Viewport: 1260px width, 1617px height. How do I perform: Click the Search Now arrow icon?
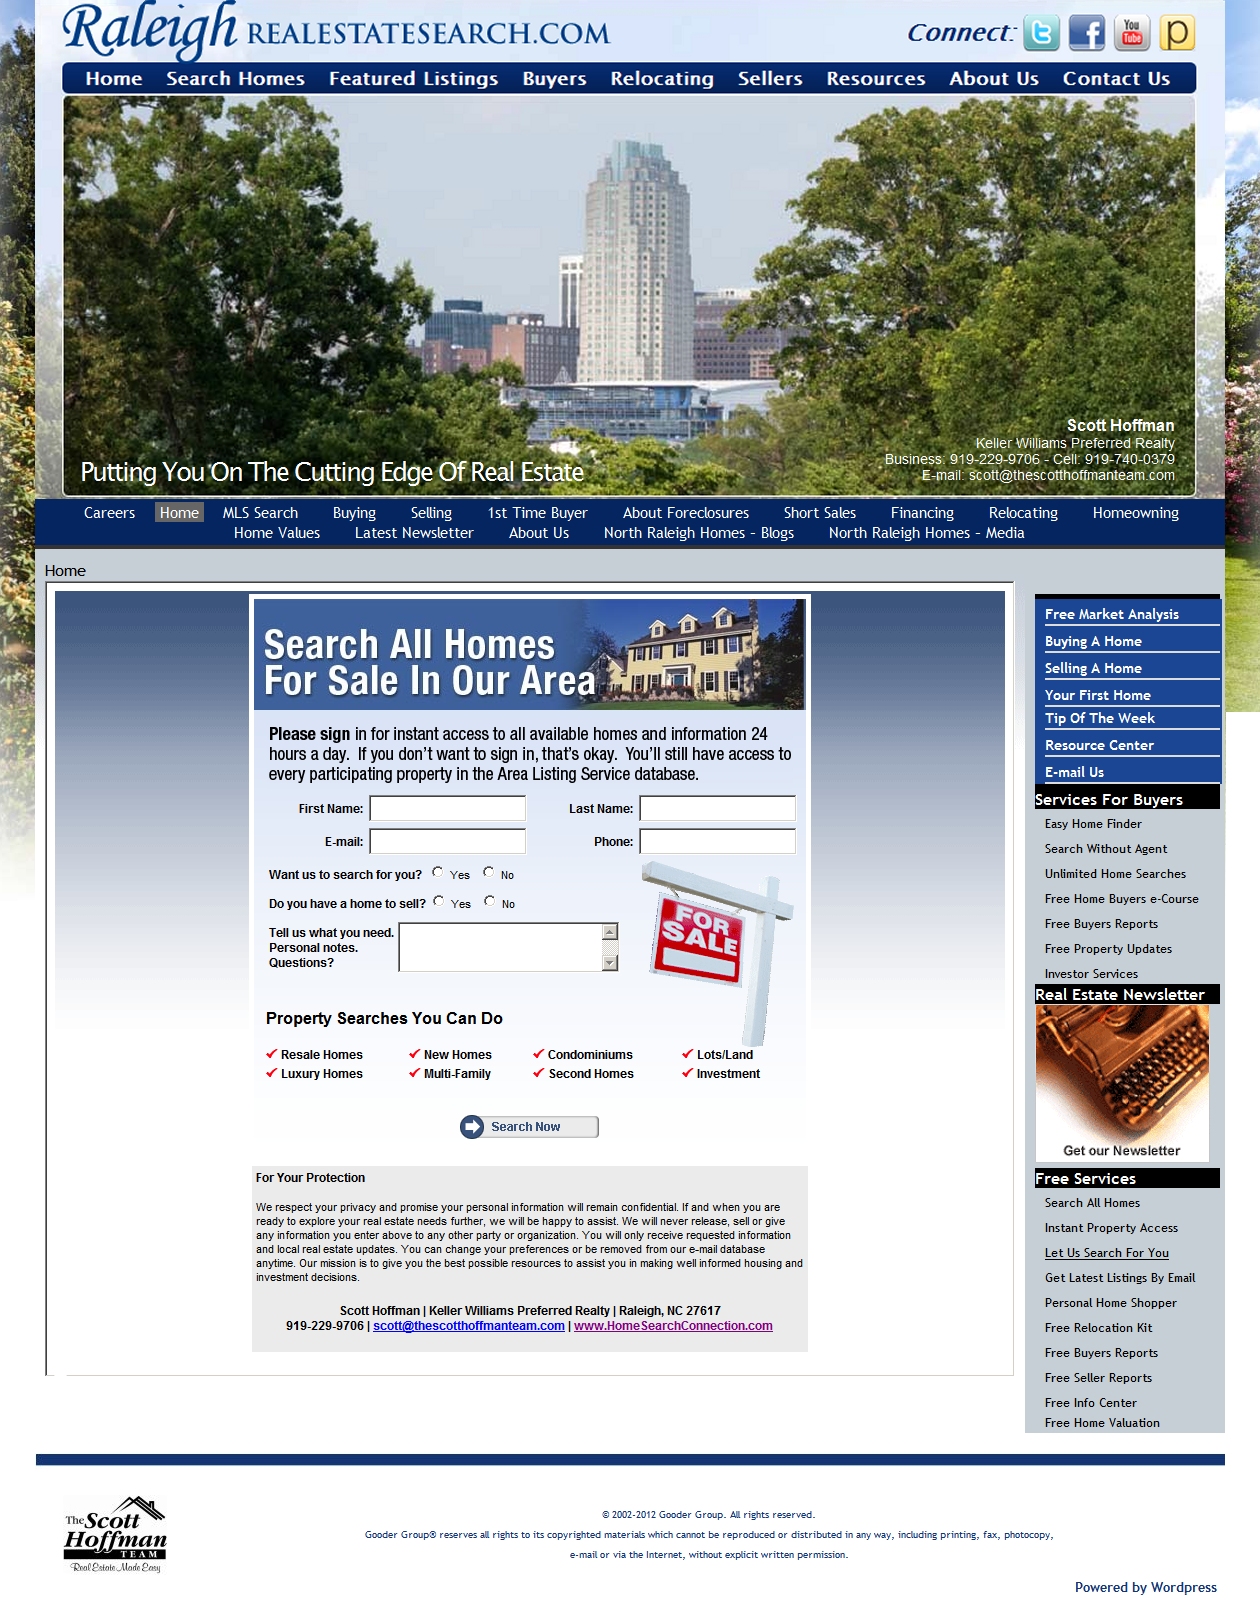472,1127
